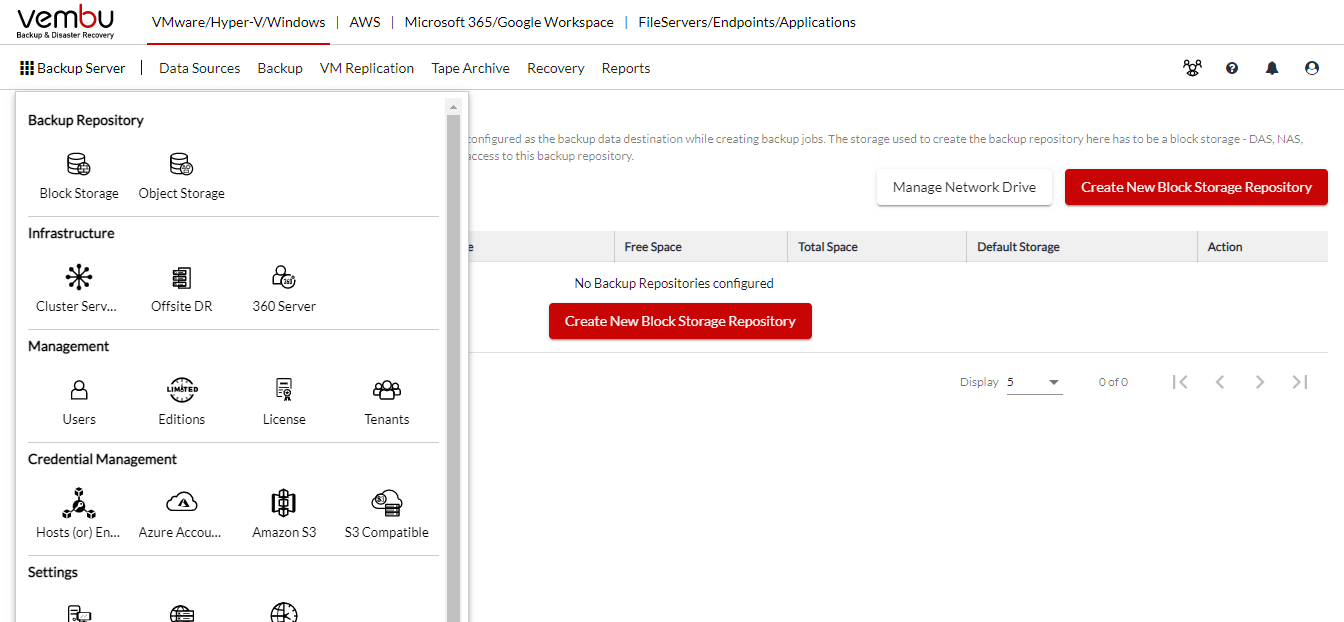Screen dimensions: 1344x622
Task: Click 'No Backup Repositories configured' message
Action: pyautogui.click(x=674, y=283)
